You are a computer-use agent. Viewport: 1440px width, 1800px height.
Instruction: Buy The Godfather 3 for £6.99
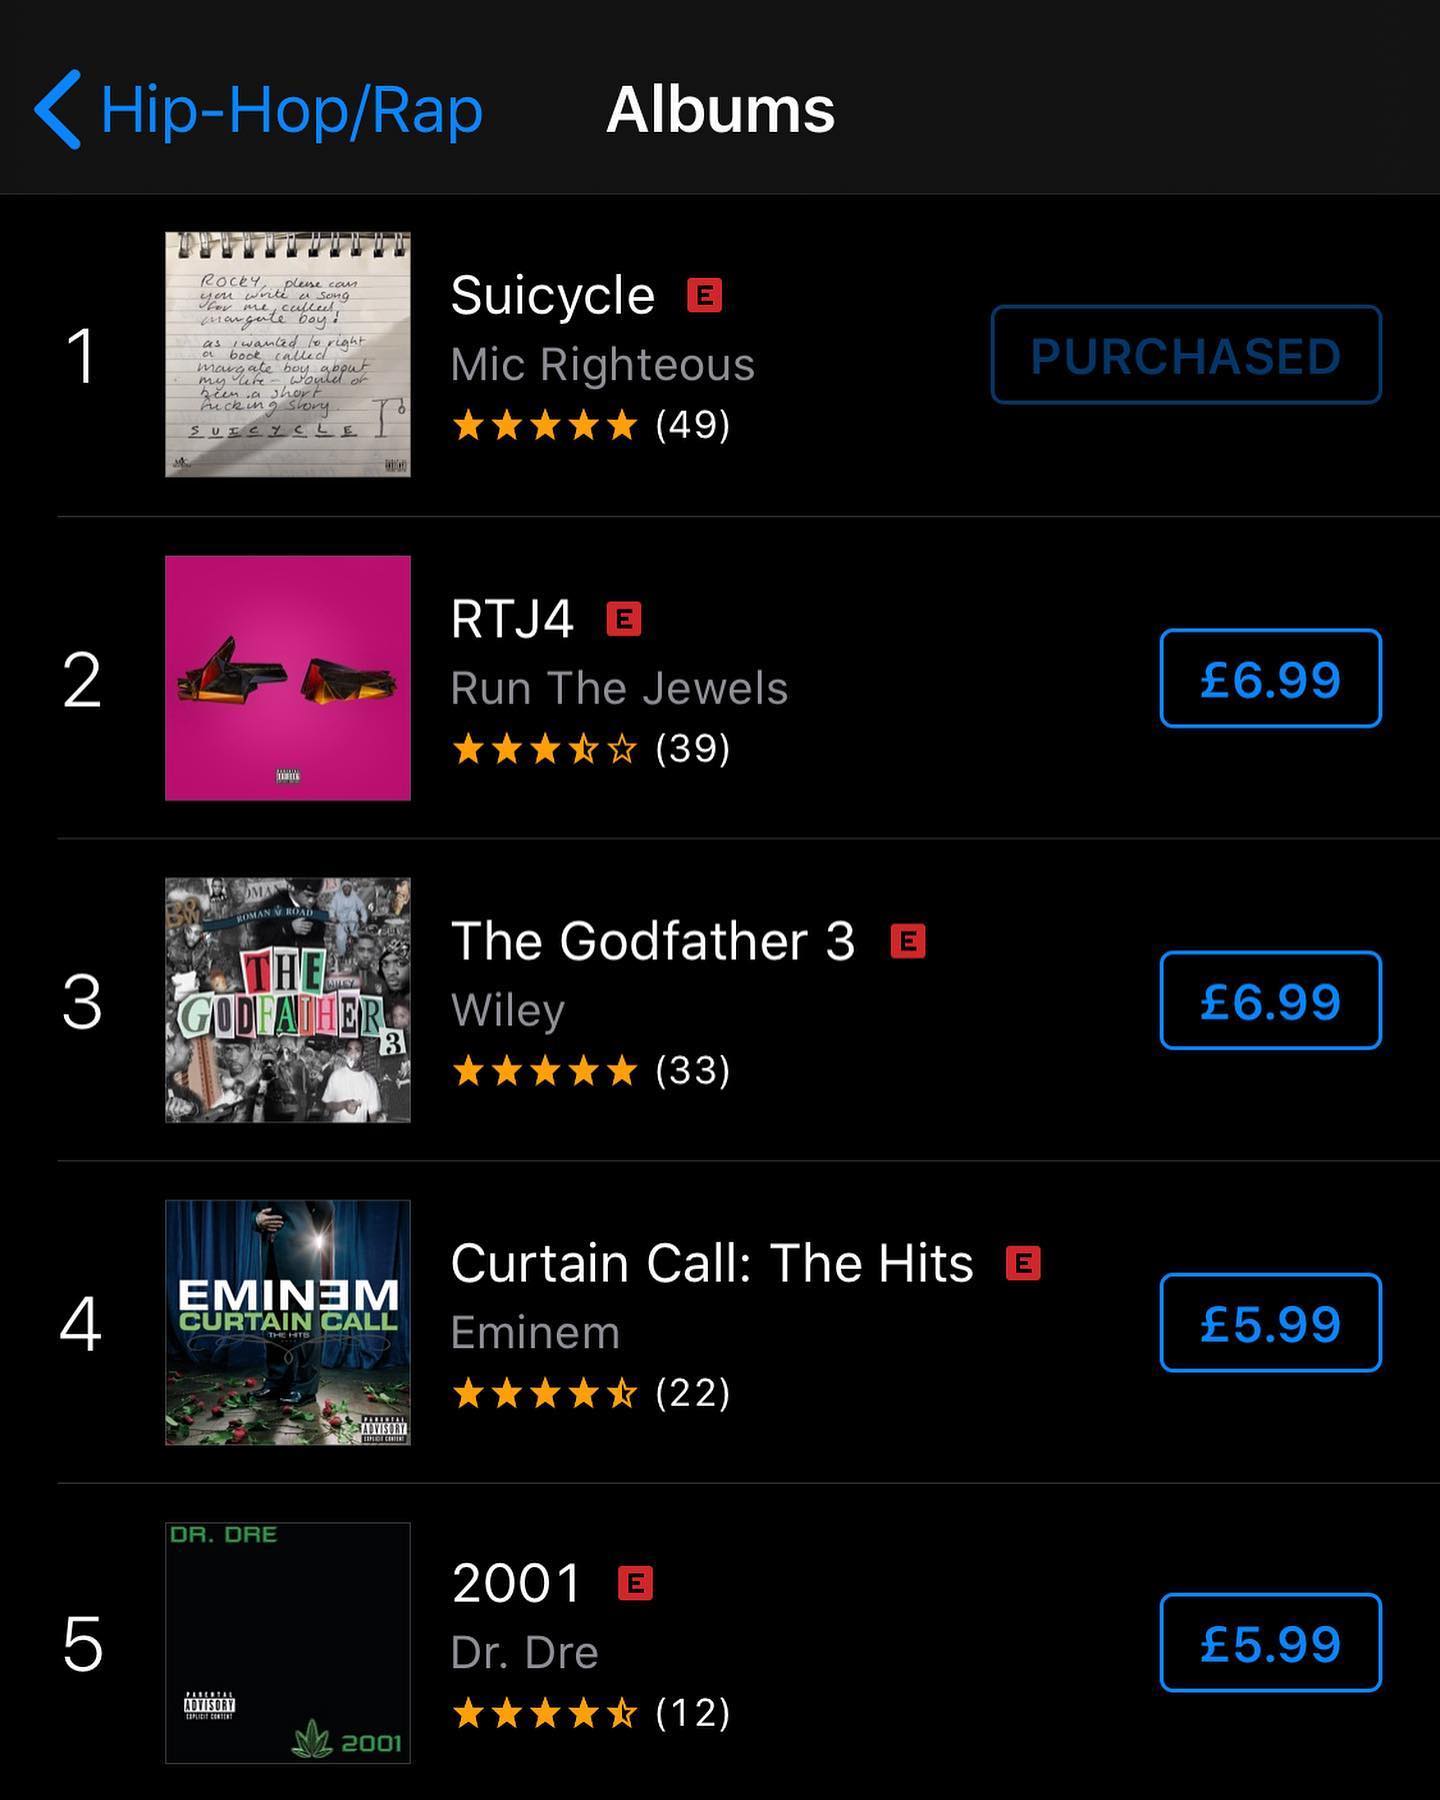click(x=1270, y=1000)
